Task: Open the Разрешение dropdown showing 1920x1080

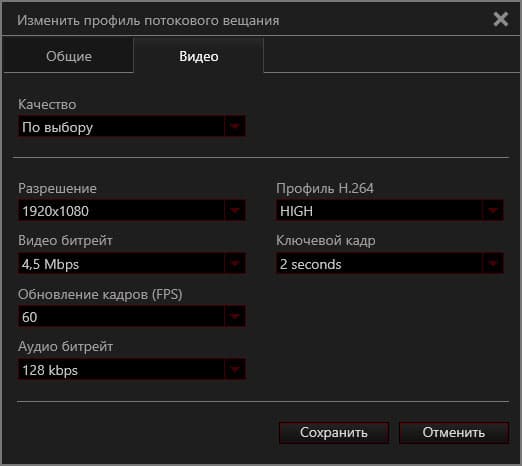Action: tap(132, 210)
